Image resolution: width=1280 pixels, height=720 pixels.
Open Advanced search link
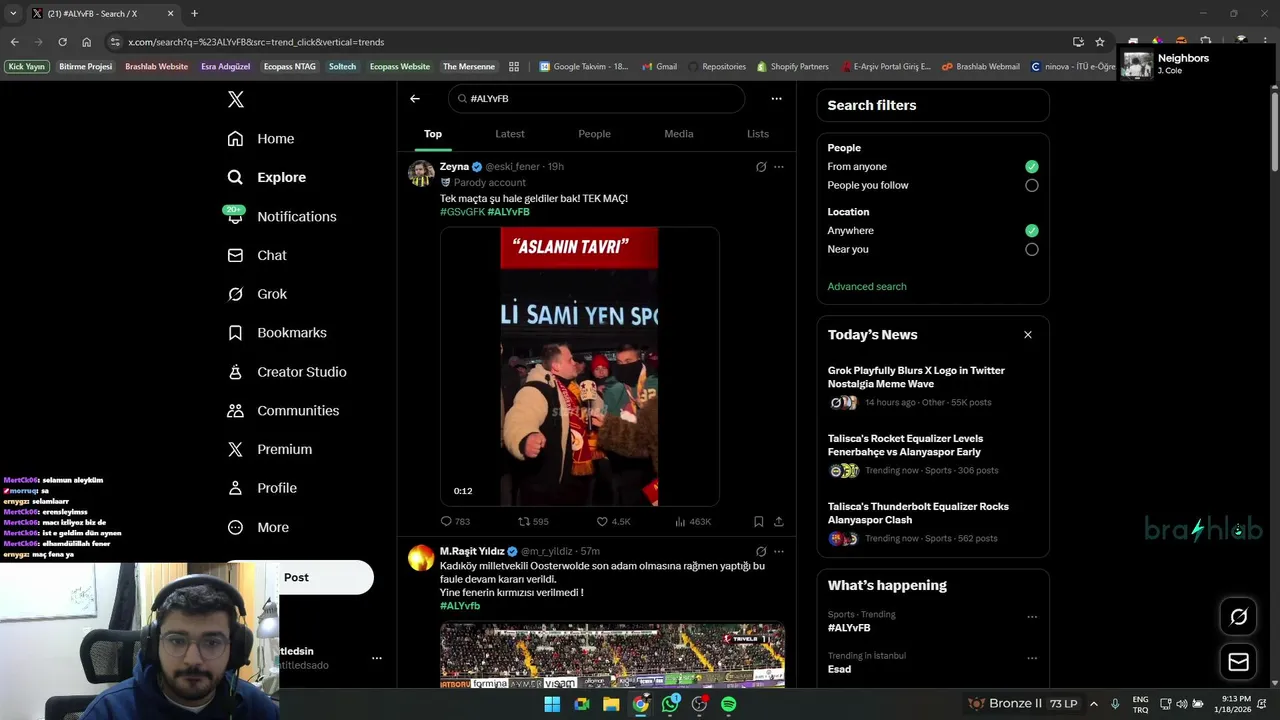867,286
